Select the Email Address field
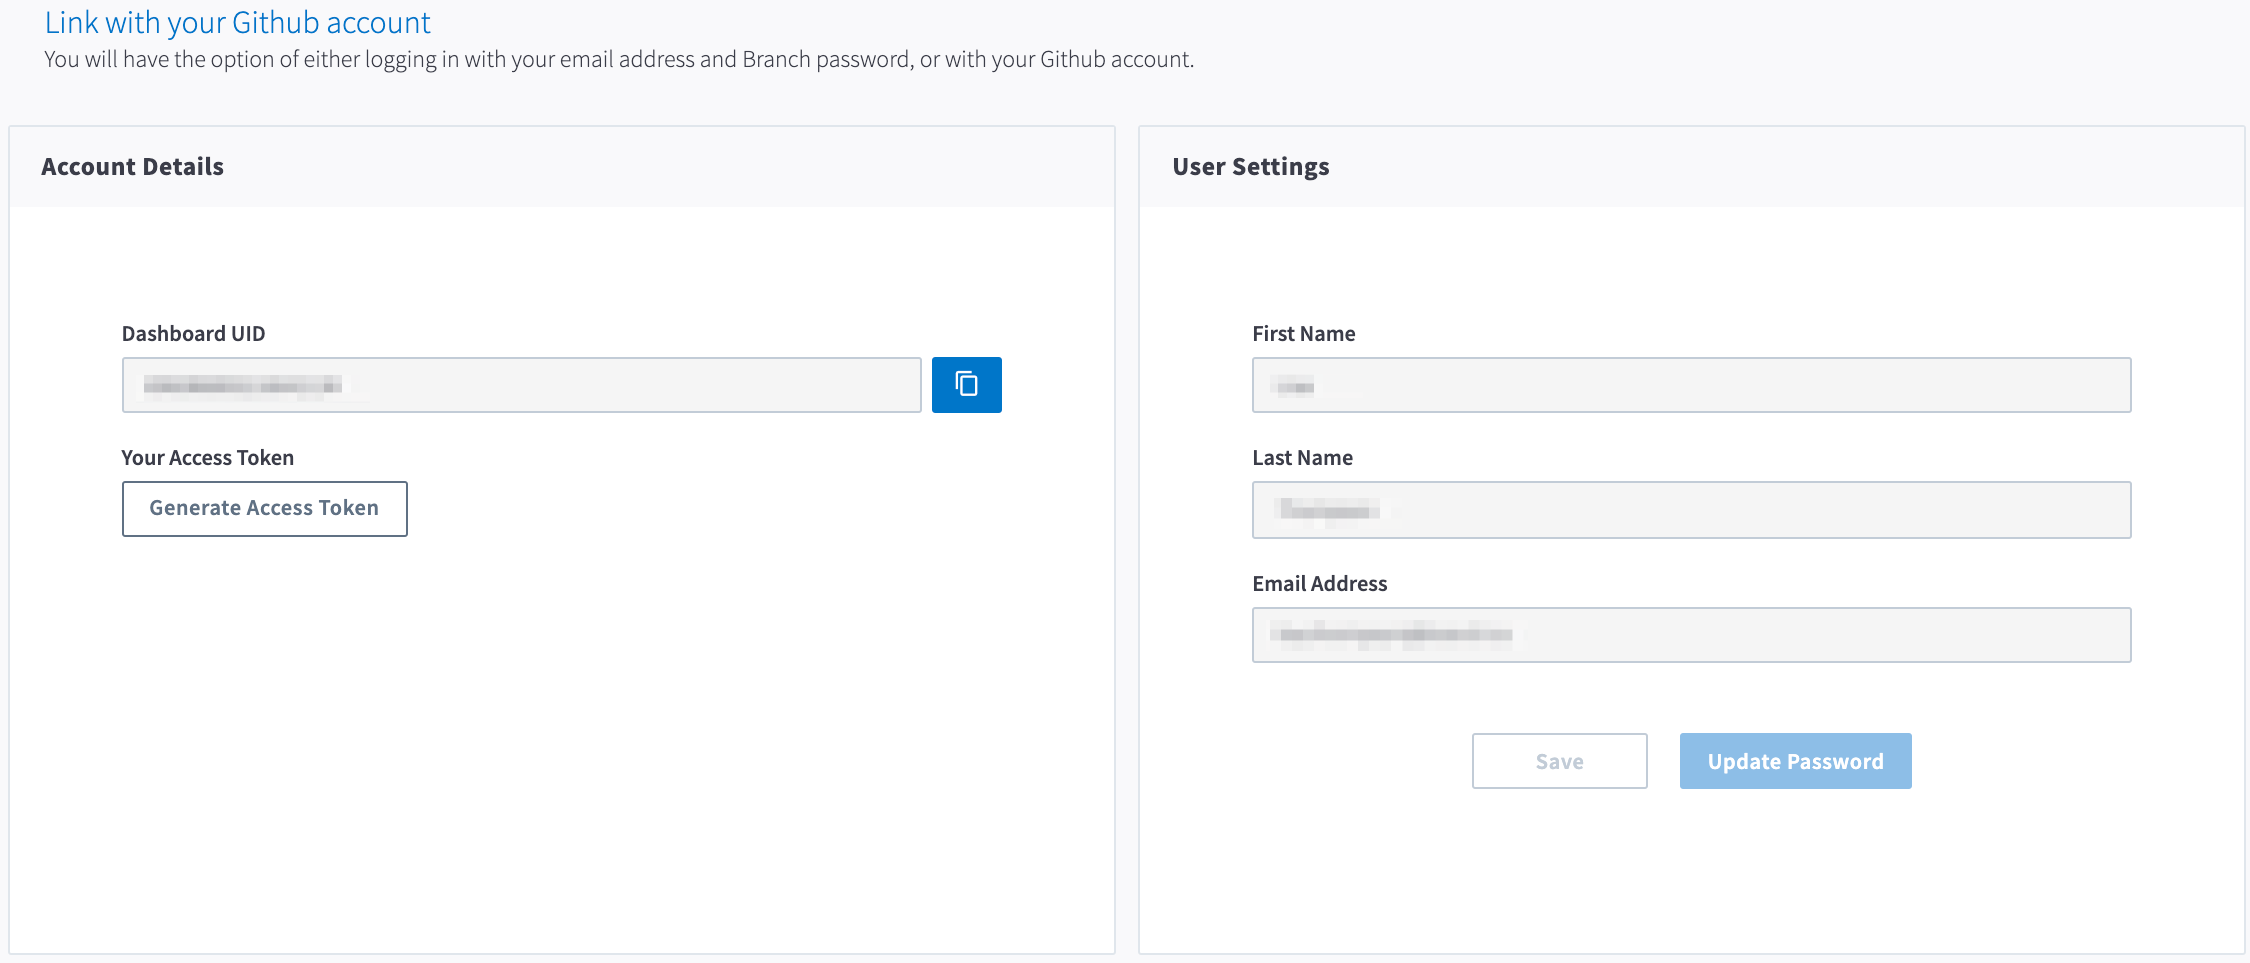Viewport: 2250px width, 963px height. pyautogui.click(x=1691, y=635)
